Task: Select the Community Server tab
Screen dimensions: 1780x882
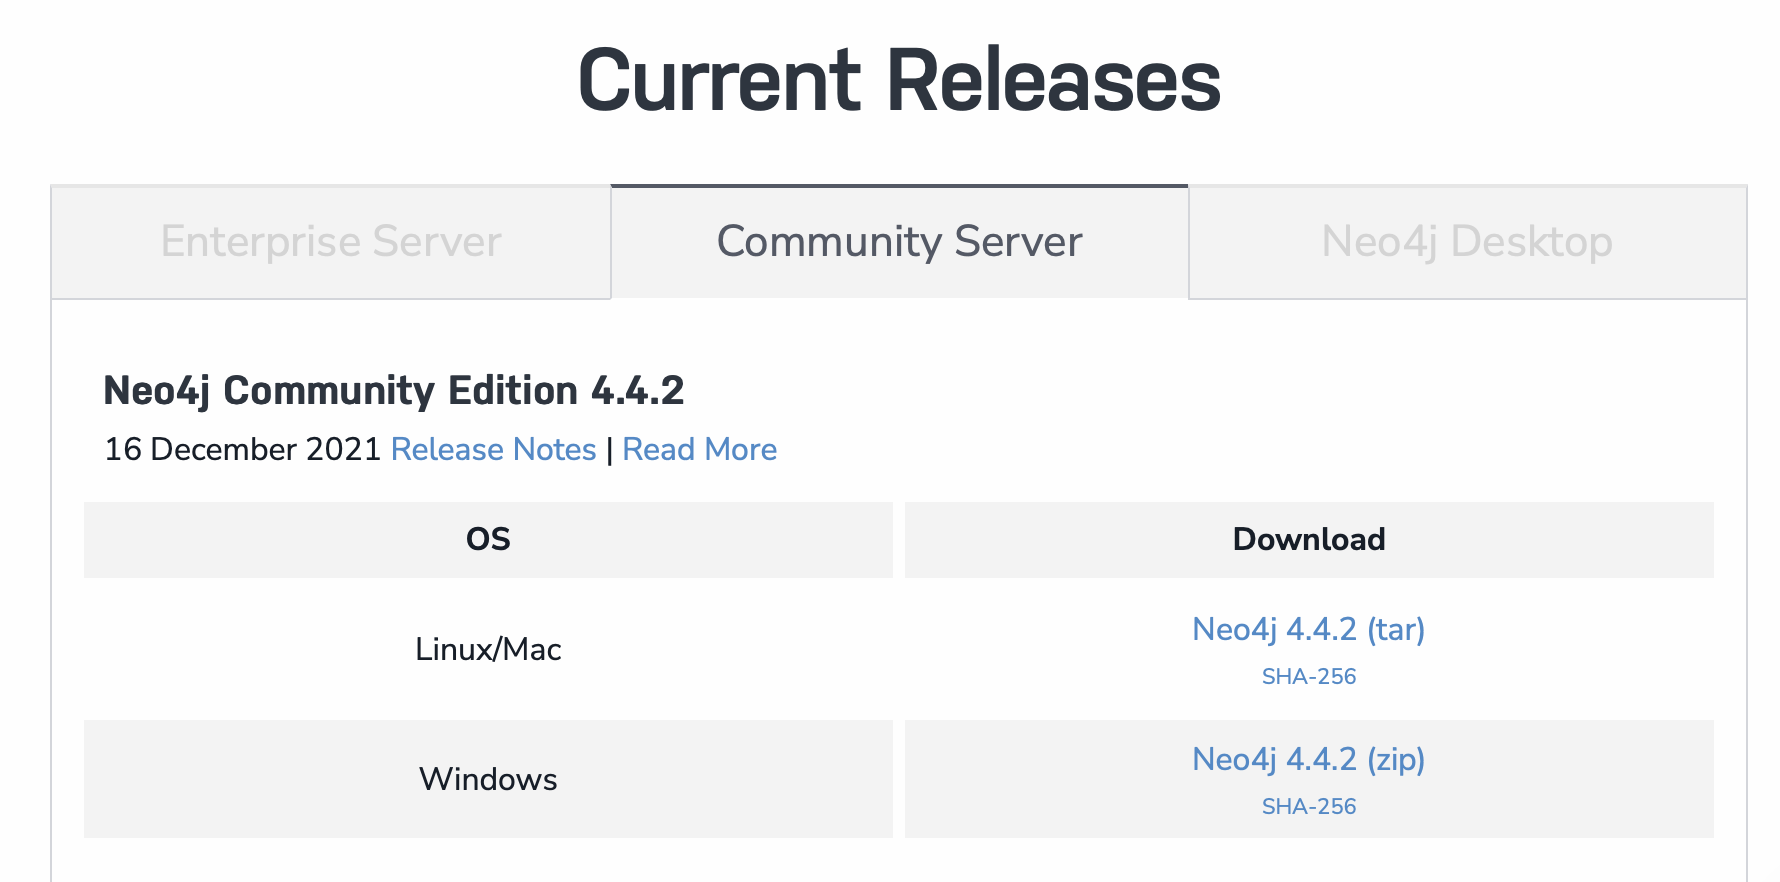Action: [900, 242]
